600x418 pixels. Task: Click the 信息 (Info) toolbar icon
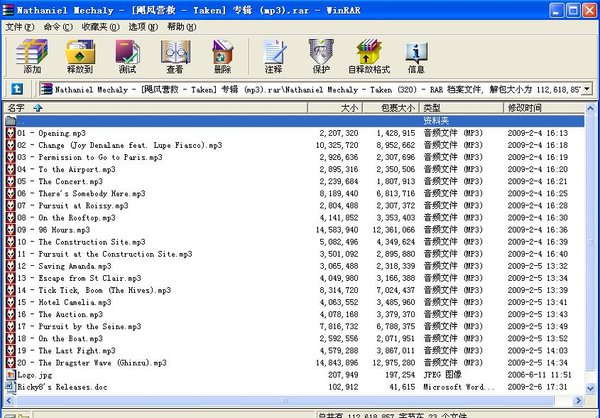[x=416, y=56]
